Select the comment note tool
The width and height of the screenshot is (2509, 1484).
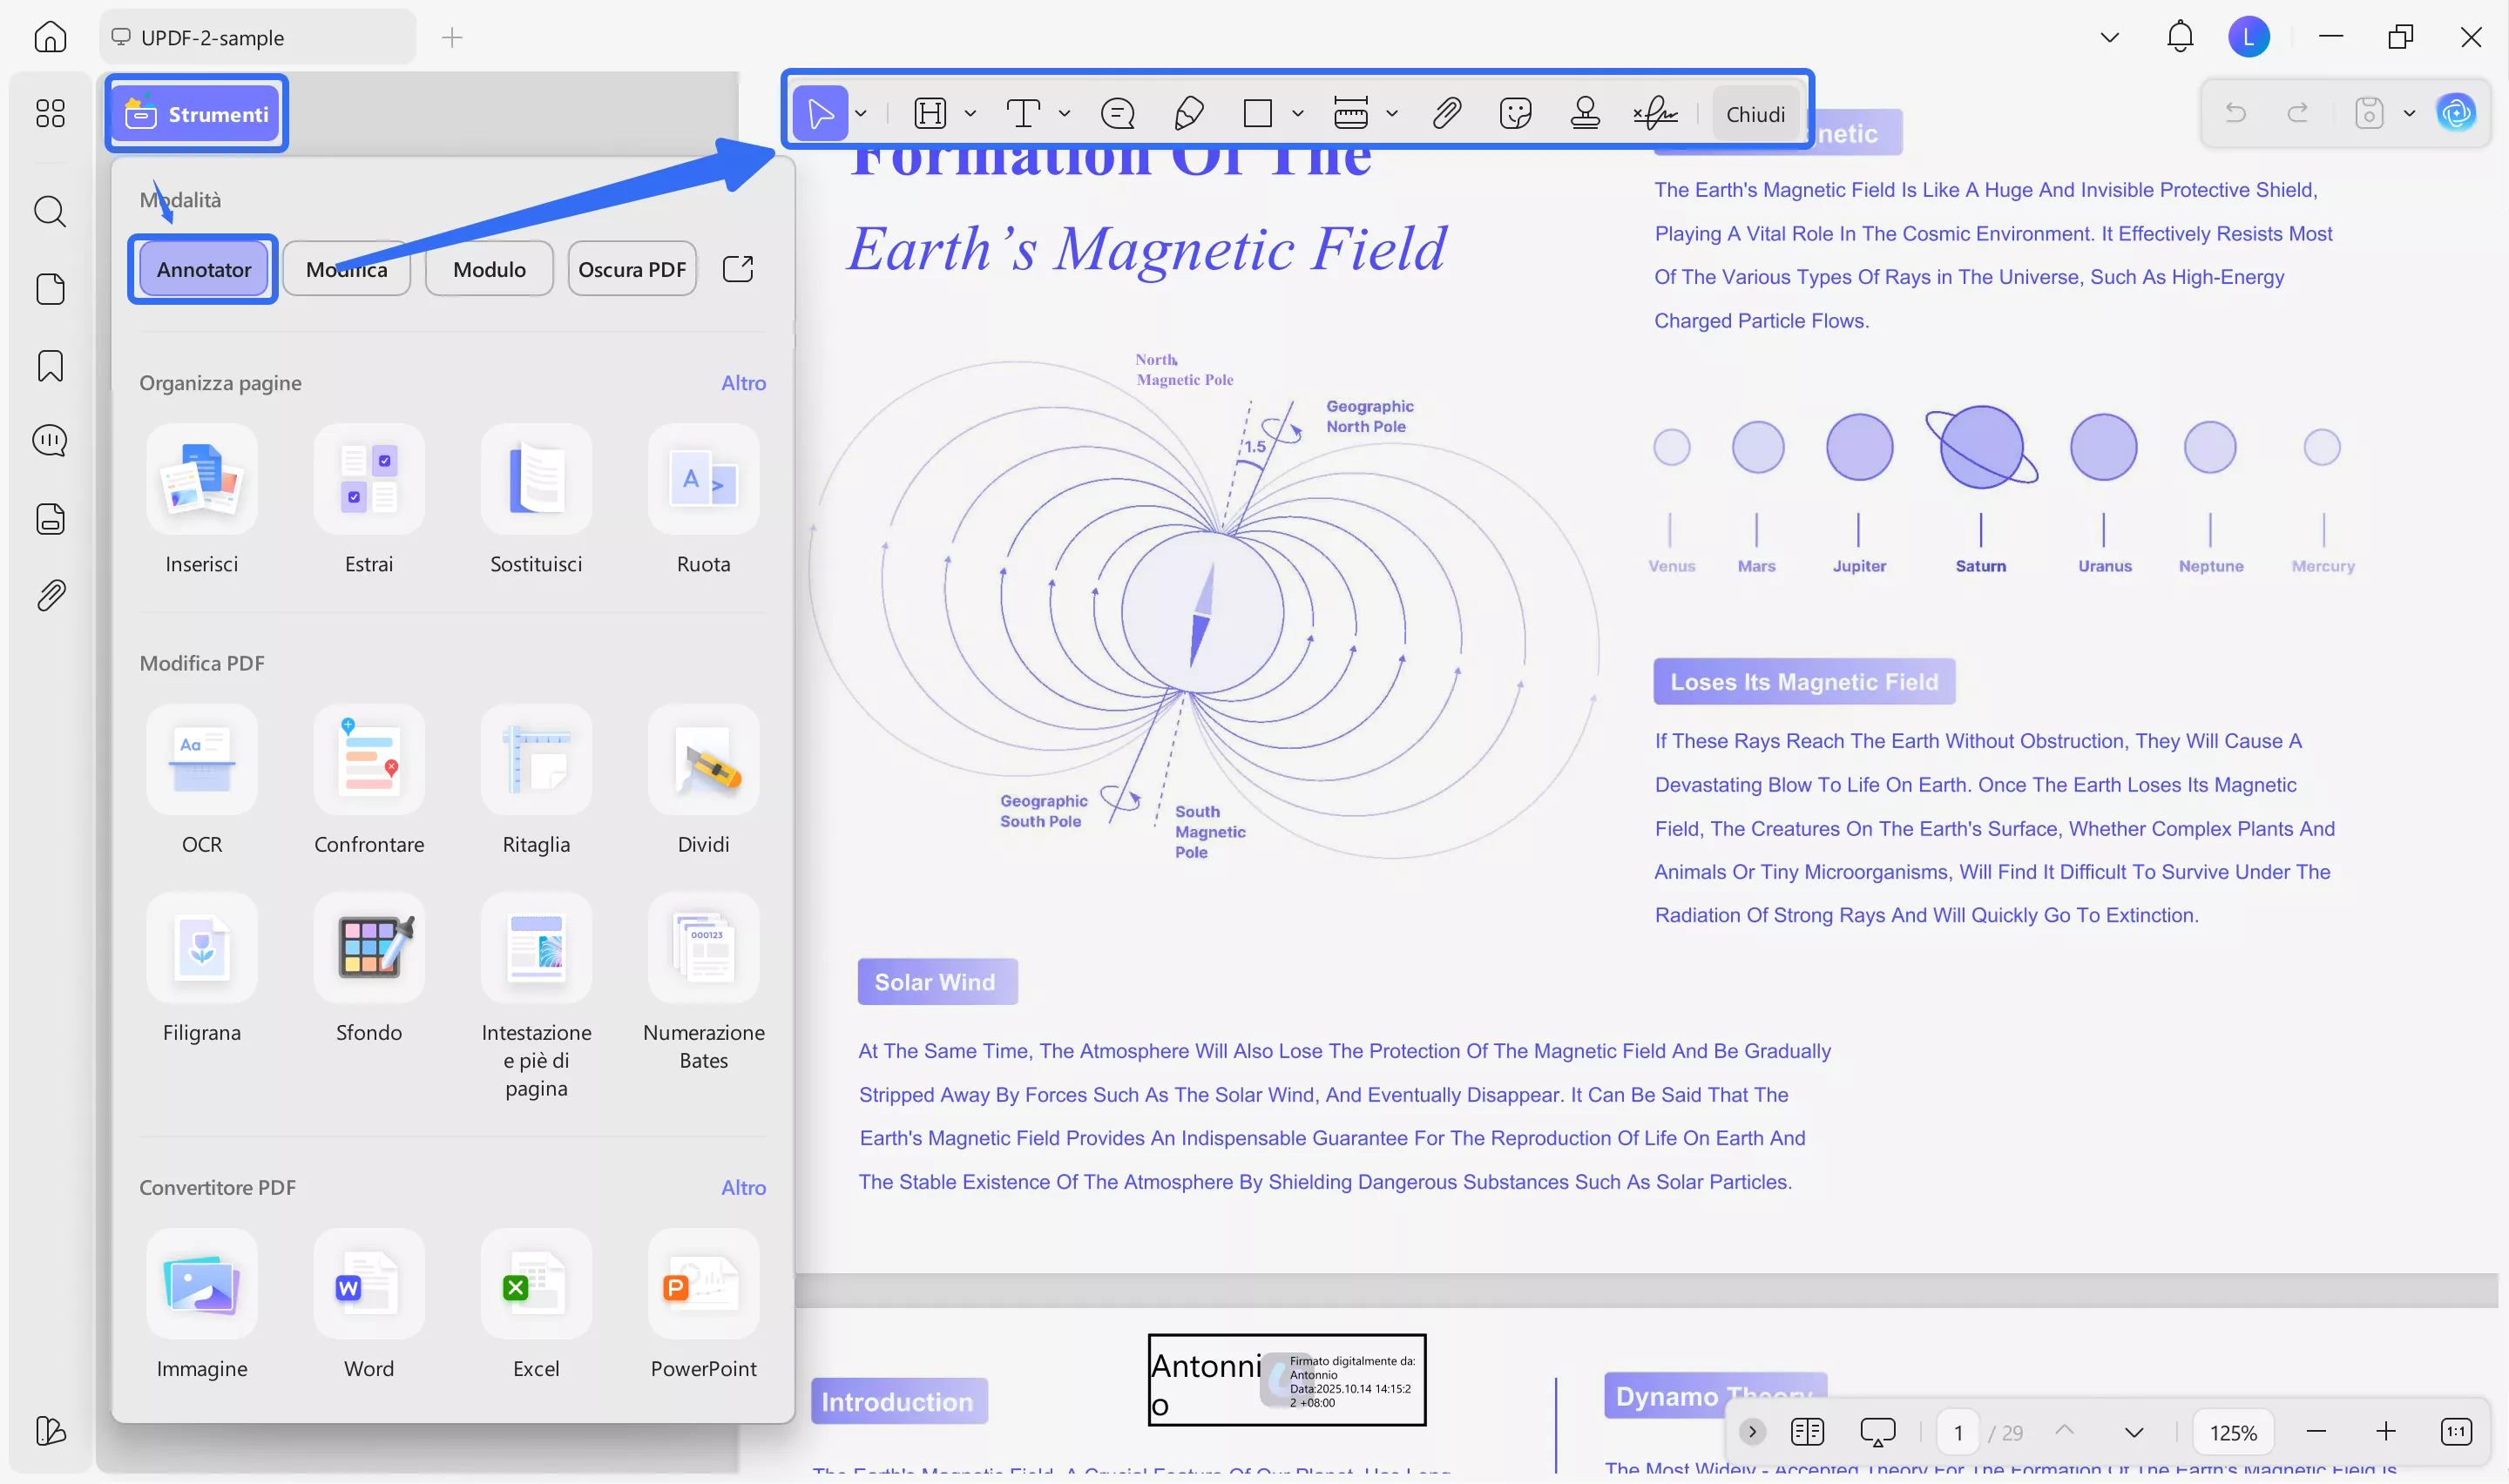[x=1117, y=113]
